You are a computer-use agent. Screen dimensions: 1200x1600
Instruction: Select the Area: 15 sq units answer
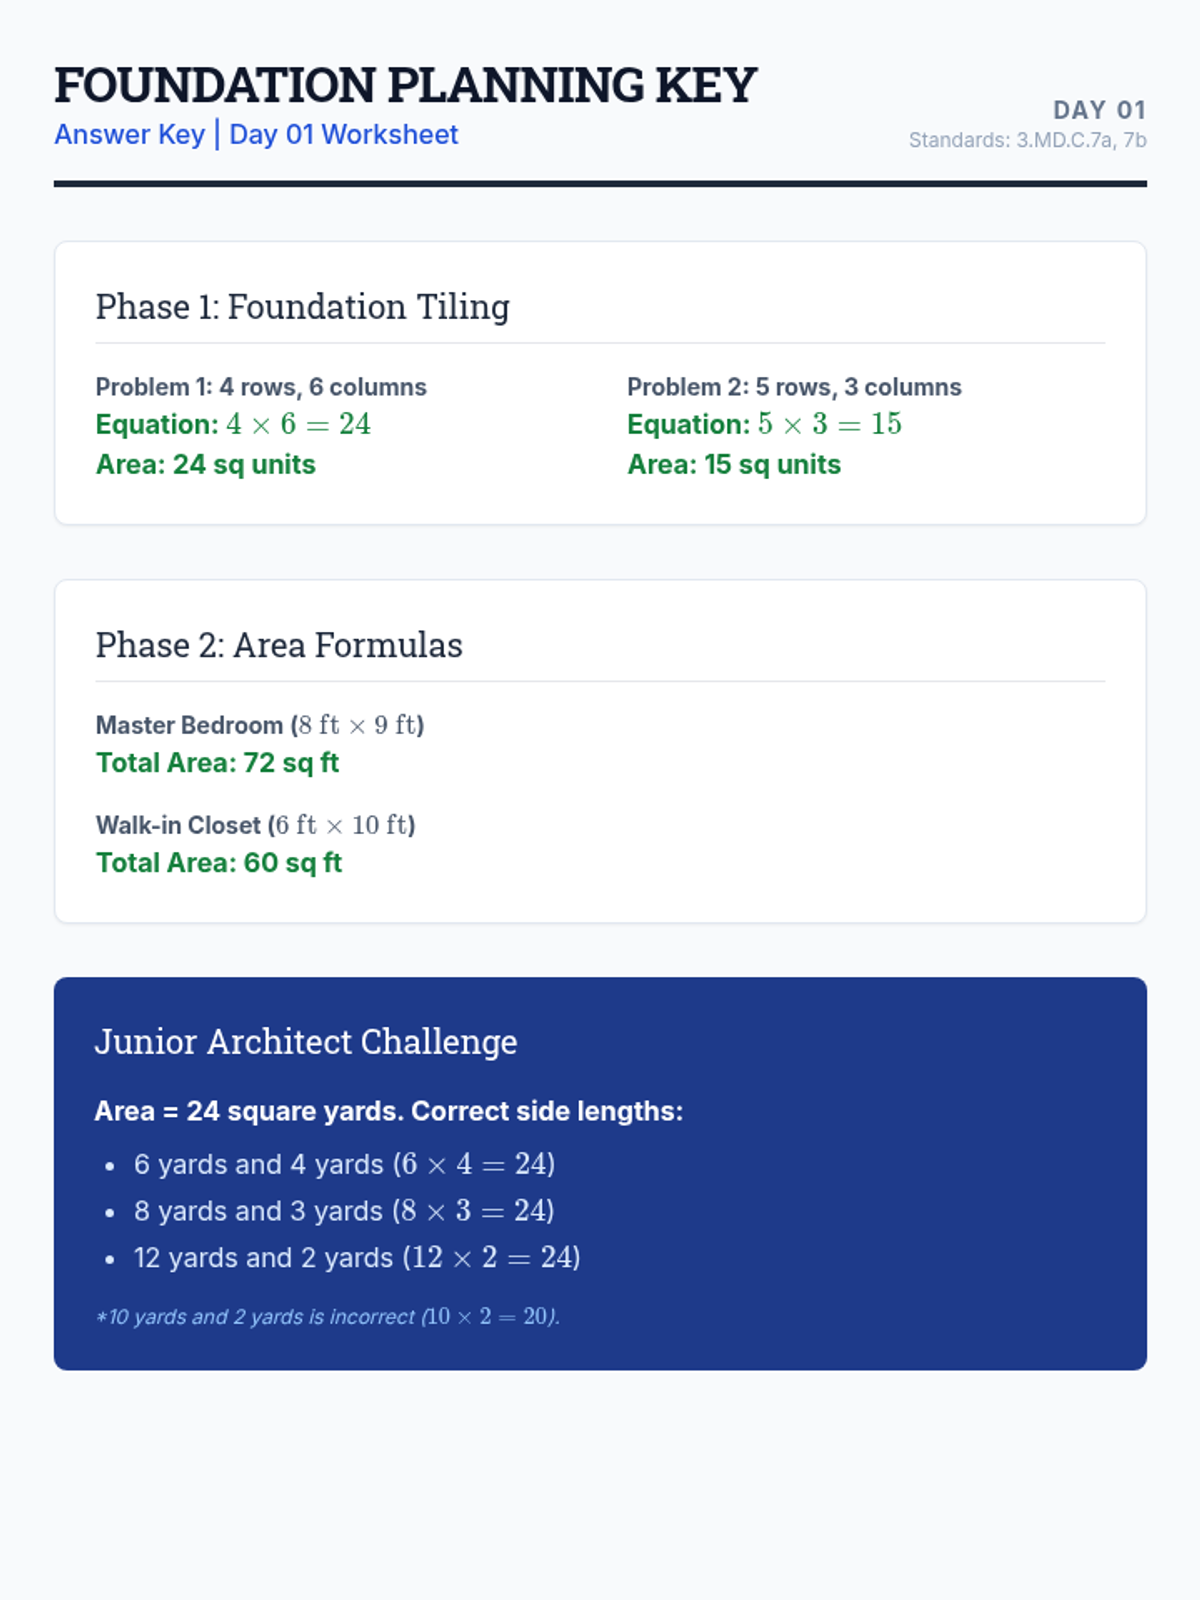click(733, 465)
